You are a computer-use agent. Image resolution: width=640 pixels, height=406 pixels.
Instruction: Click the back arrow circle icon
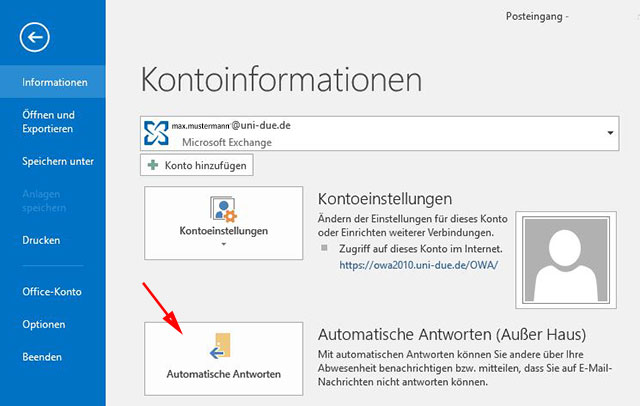click(x=36, y=37)
